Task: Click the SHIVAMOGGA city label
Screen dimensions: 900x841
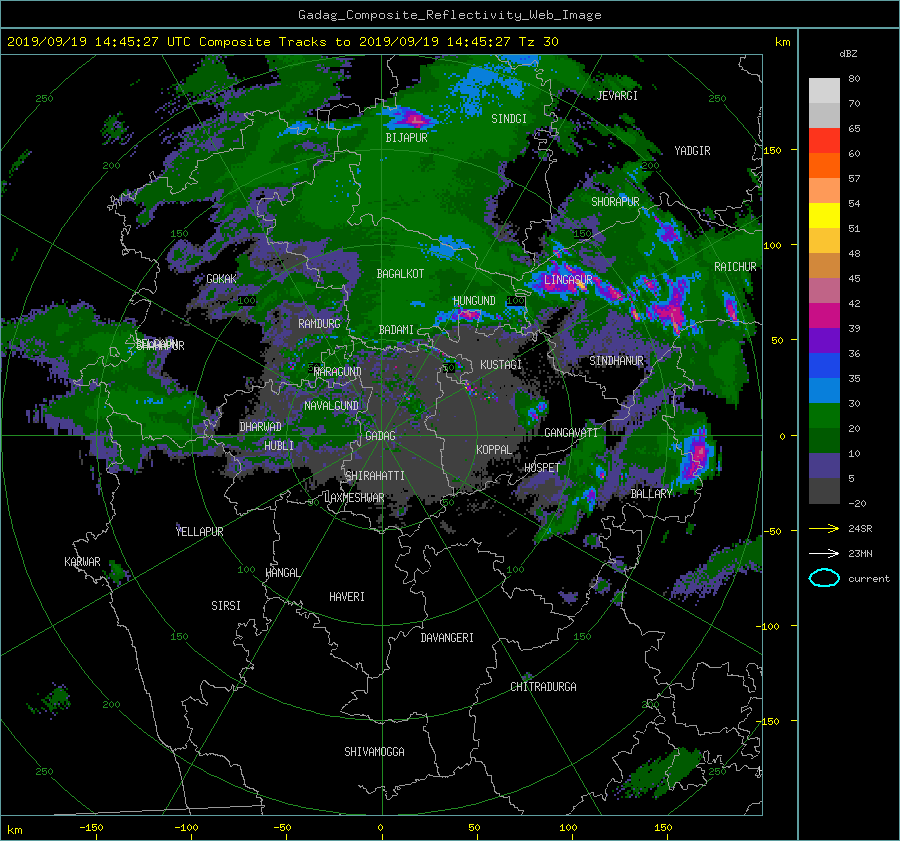Action: 374,752
